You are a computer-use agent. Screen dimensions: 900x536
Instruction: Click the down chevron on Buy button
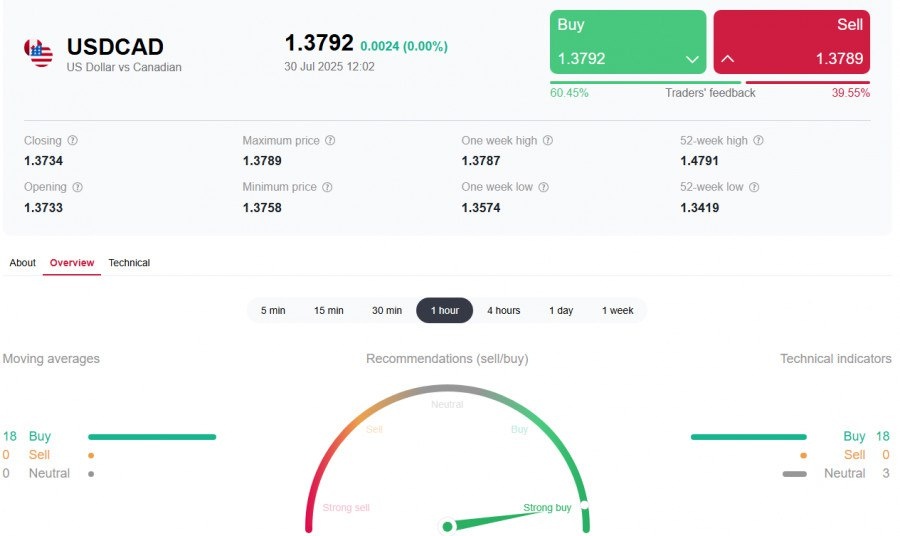coord(692,59)
